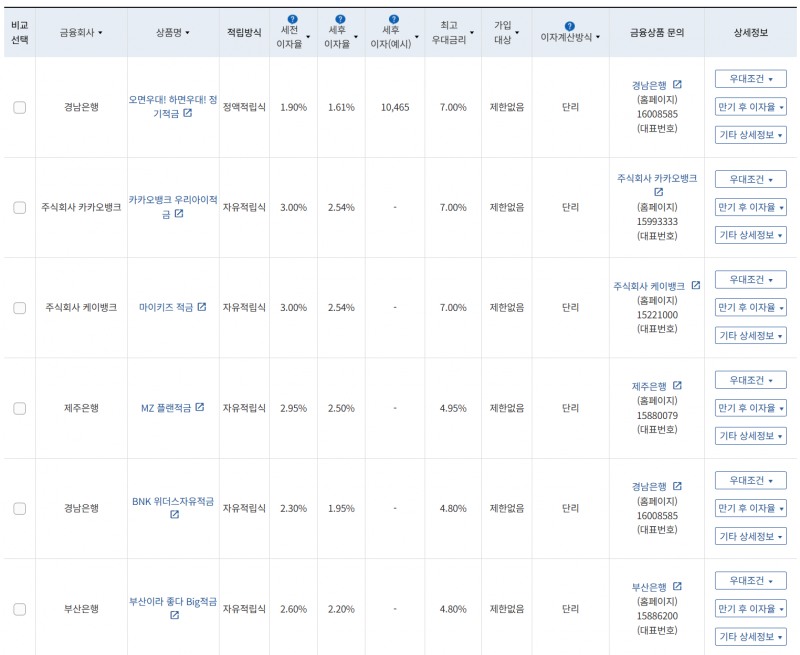Click external link icon beside 오면우대! 하면우대! 정기적금
The width and height of the screenshot is (800, 655).
188,113
